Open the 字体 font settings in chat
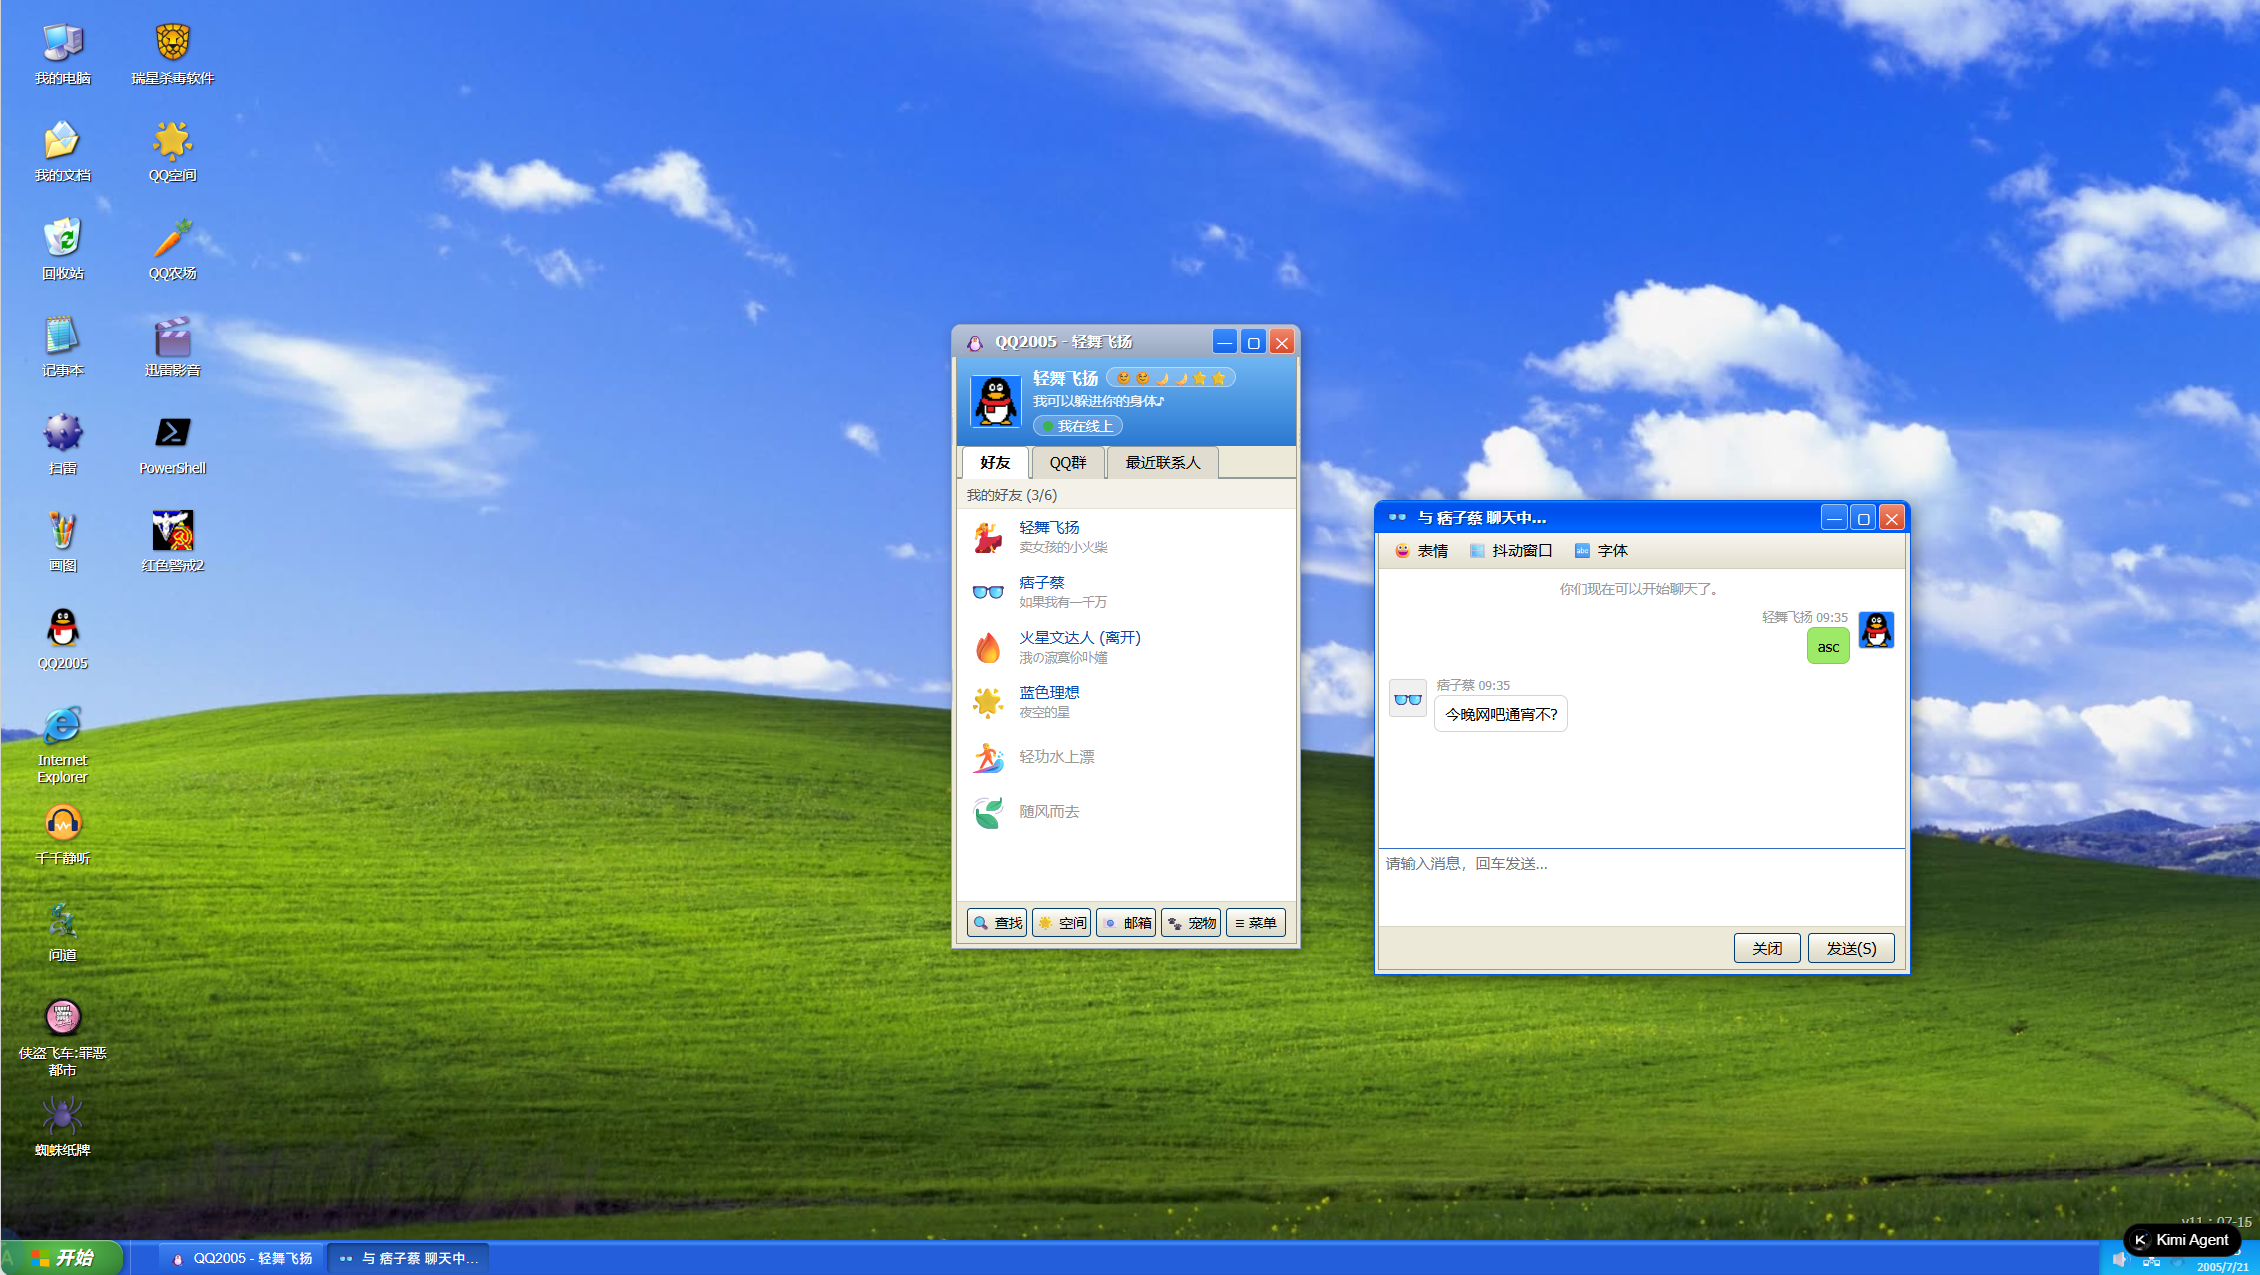The height and width of the screenshot is (1275, 2260). [1601, 551]
